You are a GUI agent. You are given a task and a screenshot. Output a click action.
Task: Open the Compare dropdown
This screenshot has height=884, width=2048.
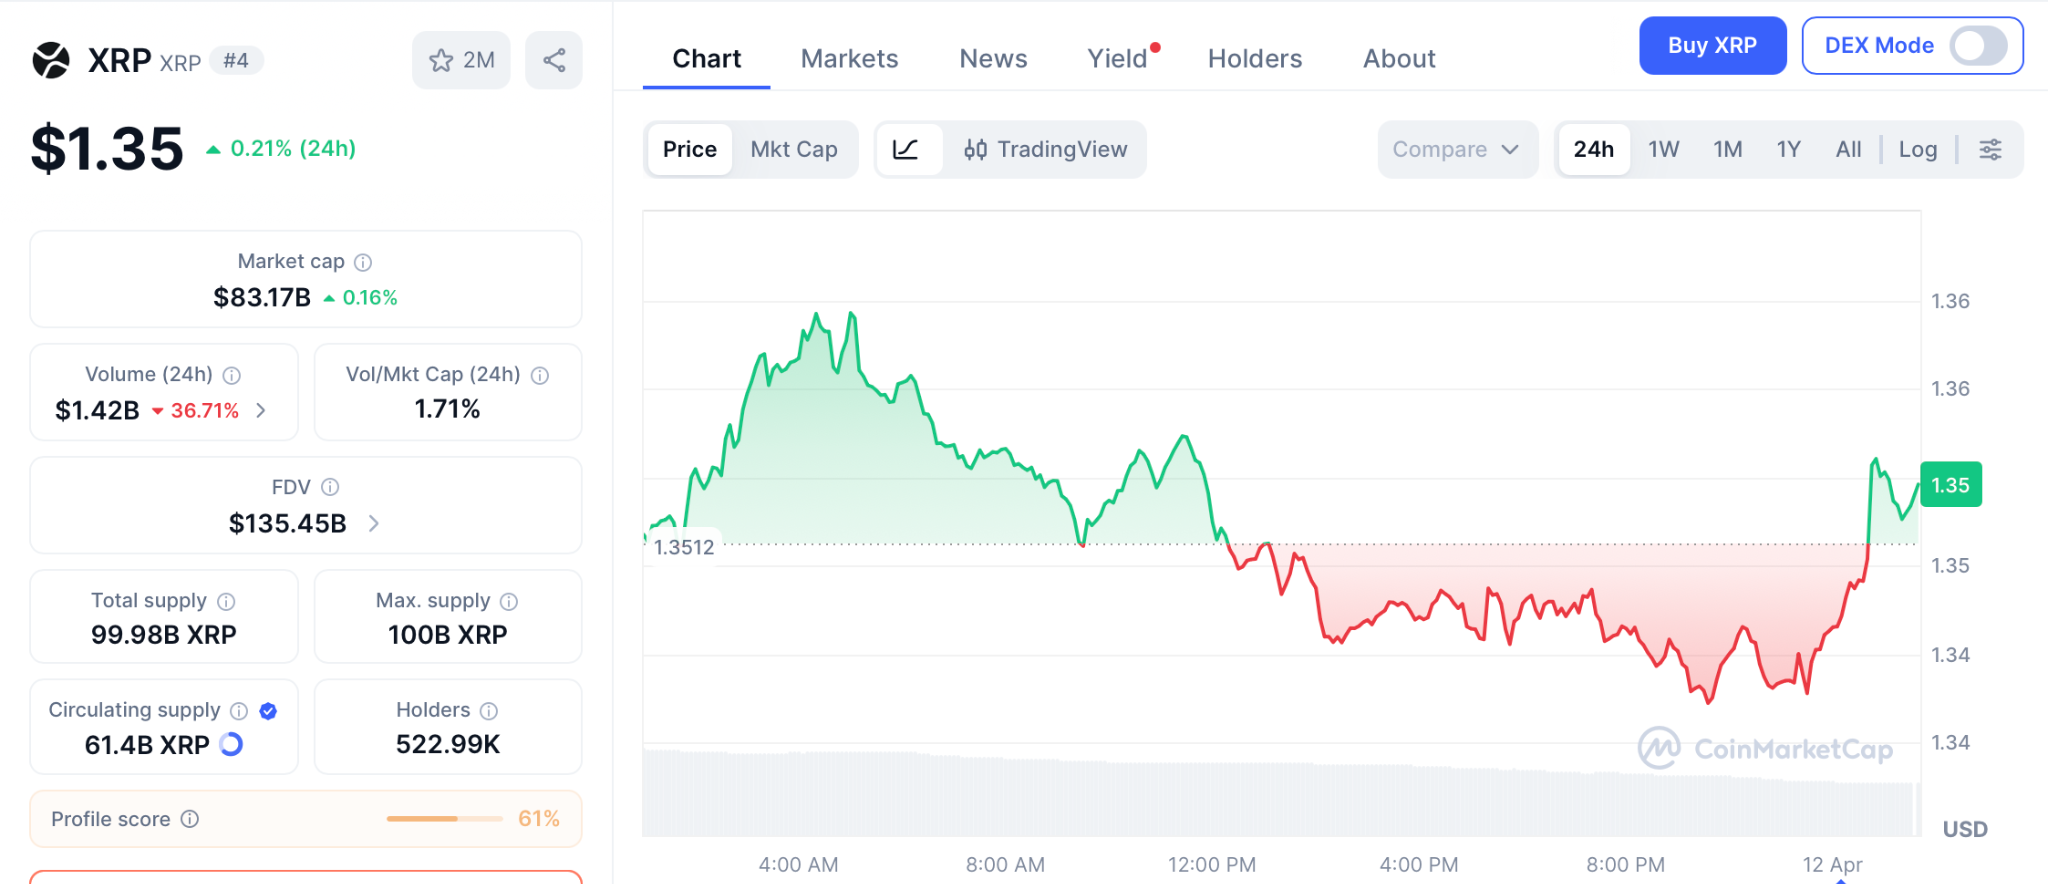pyautogui.click(x=1456, y=150)
